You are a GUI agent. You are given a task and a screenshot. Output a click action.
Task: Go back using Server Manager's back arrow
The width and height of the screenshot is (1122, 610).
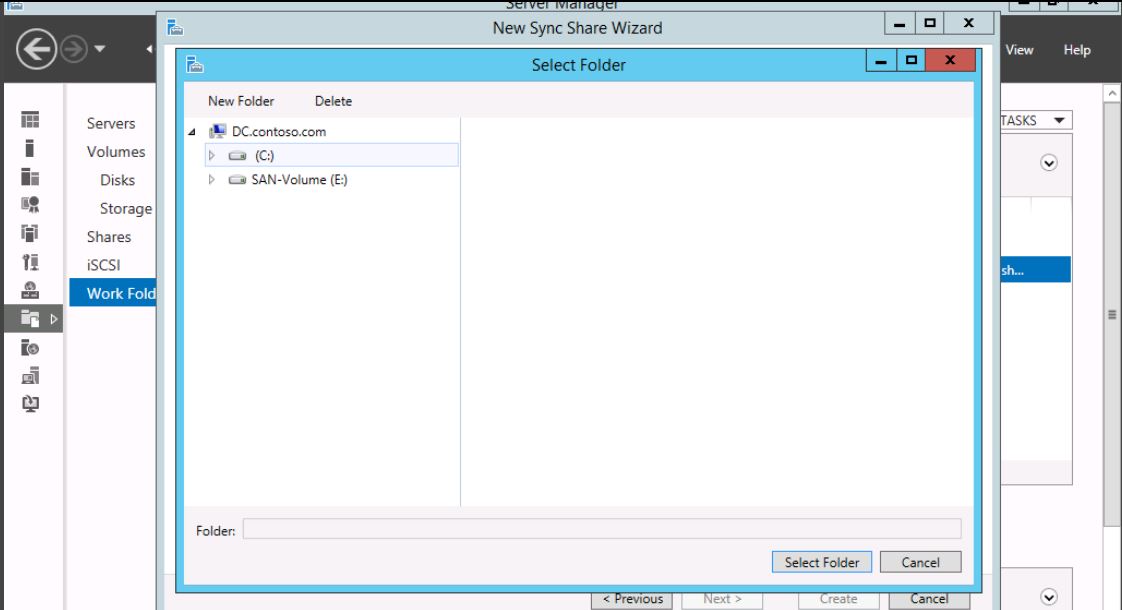36,49
